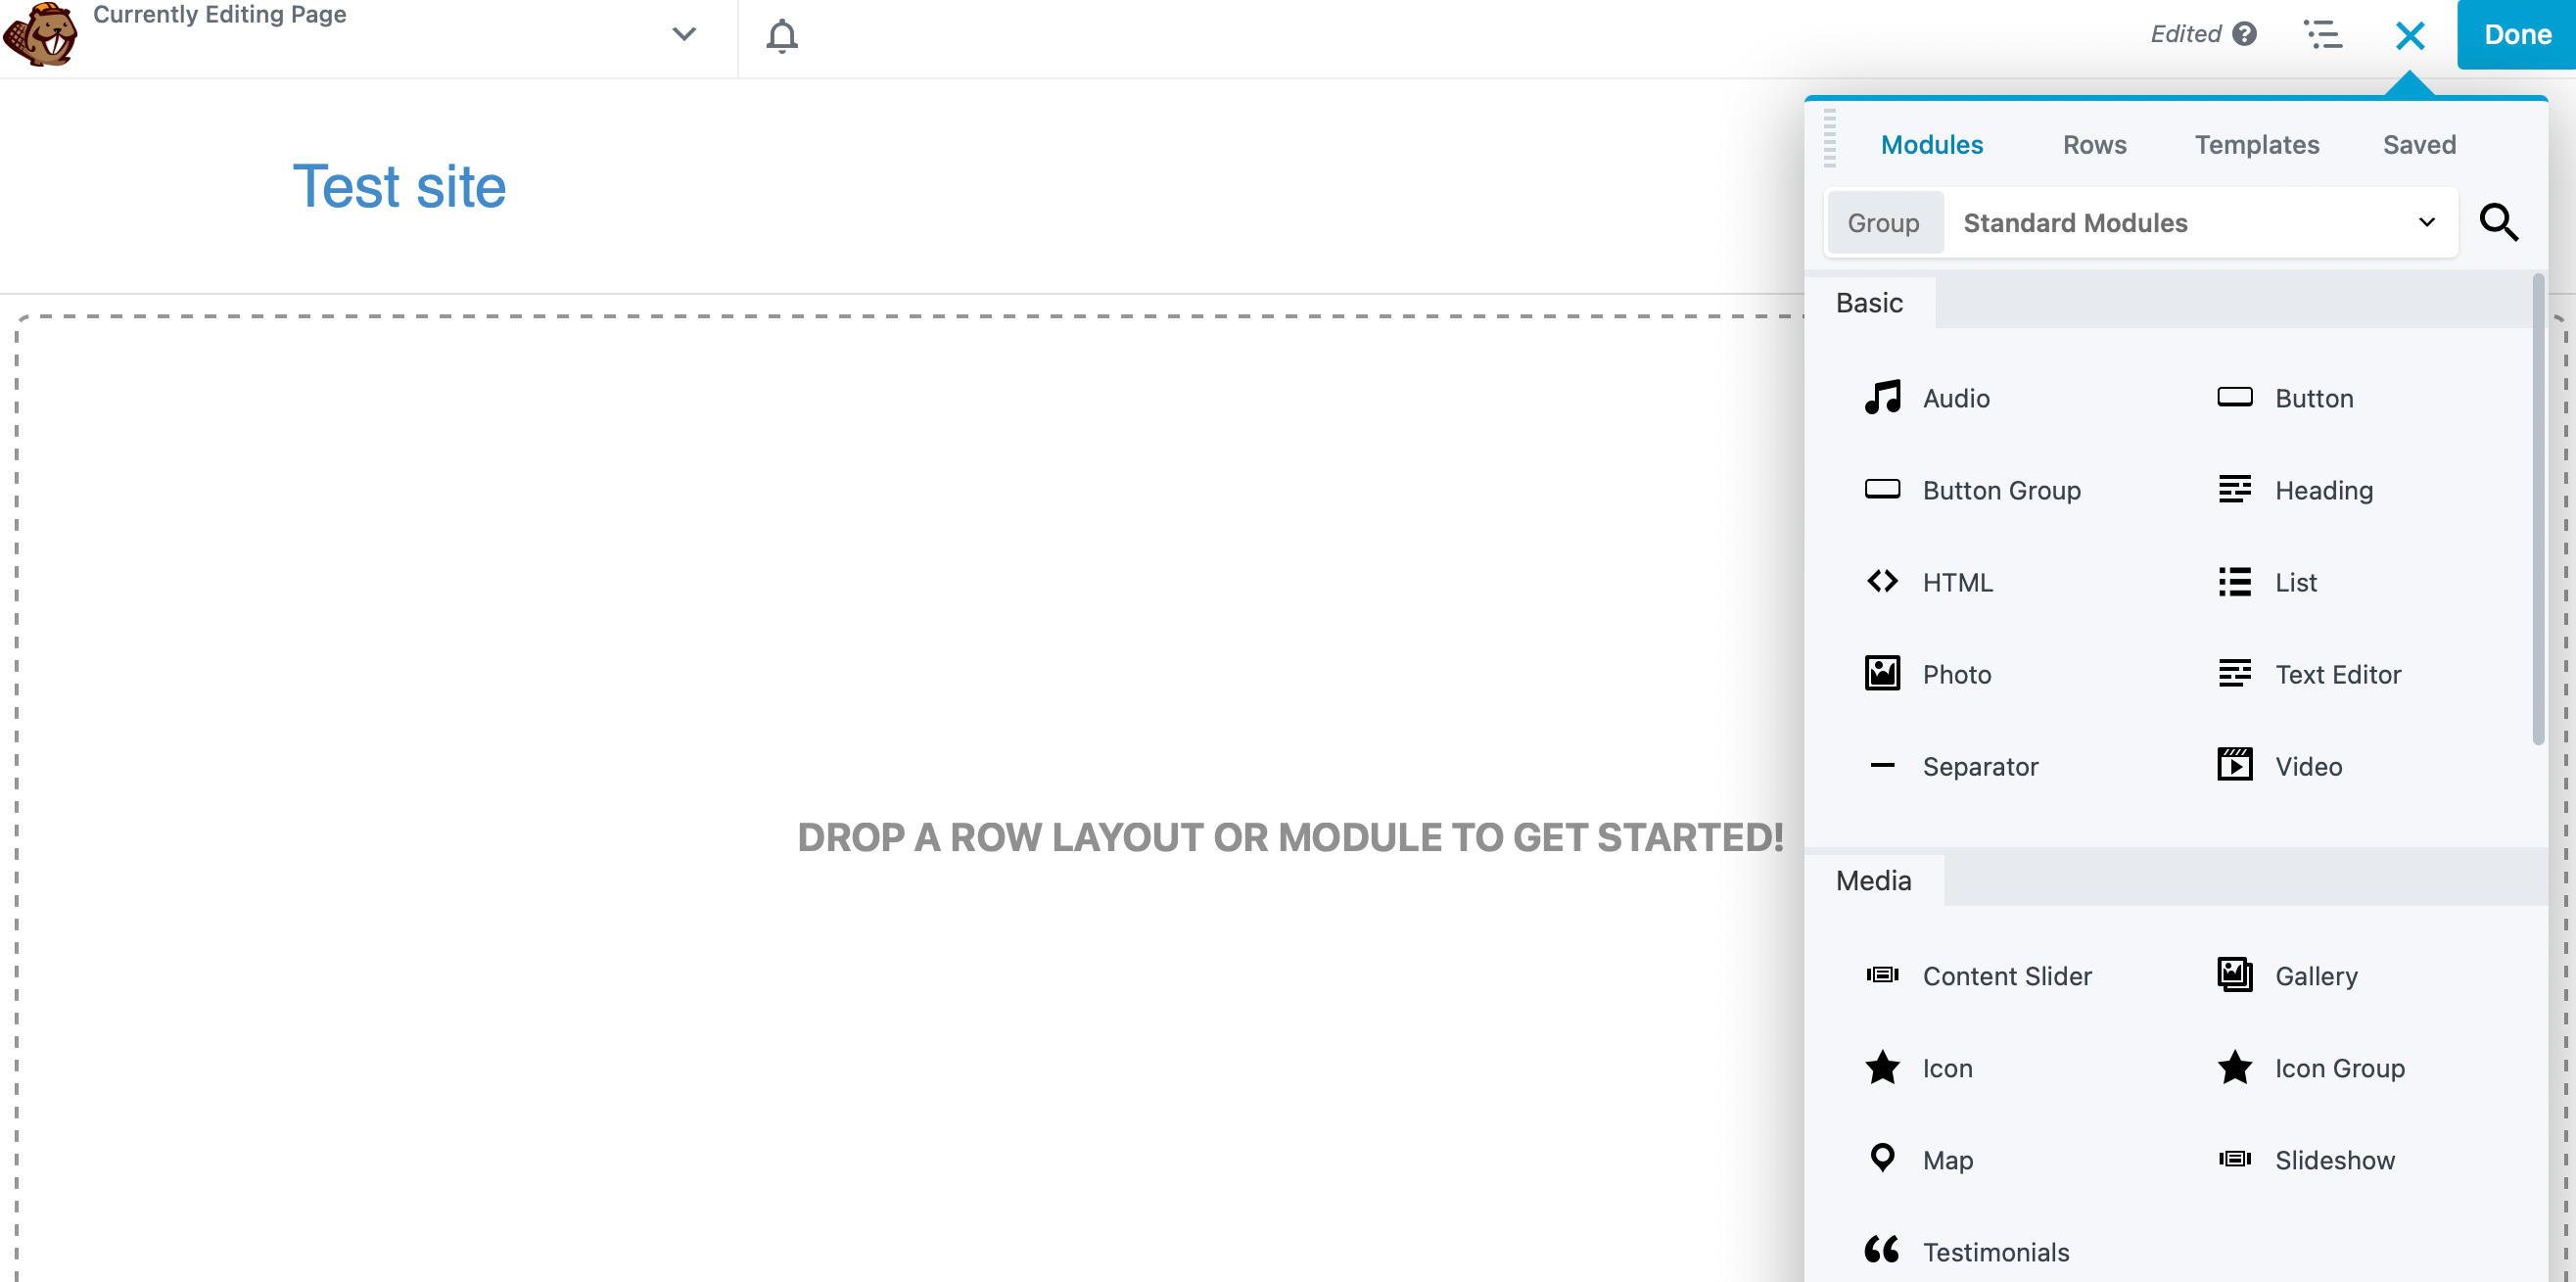The image size is (2576, 1282).
Task: Click the Done button
Action: 2516,34
